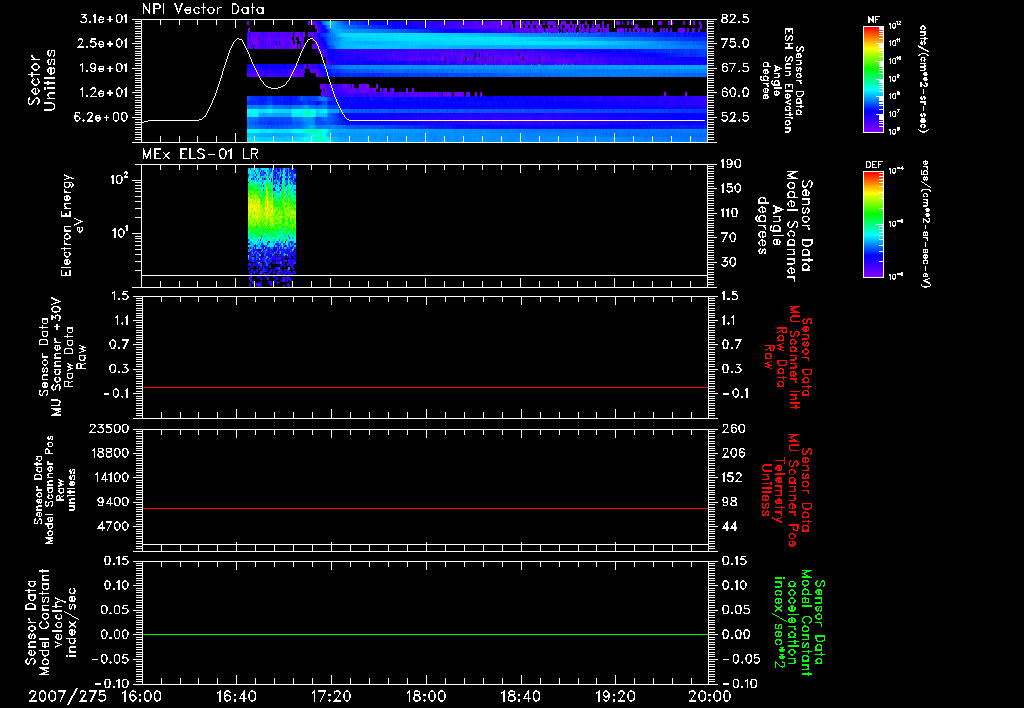
Task: Click the 'ESH Sun Elevation Angle' axis label
Action: point(783,80)
